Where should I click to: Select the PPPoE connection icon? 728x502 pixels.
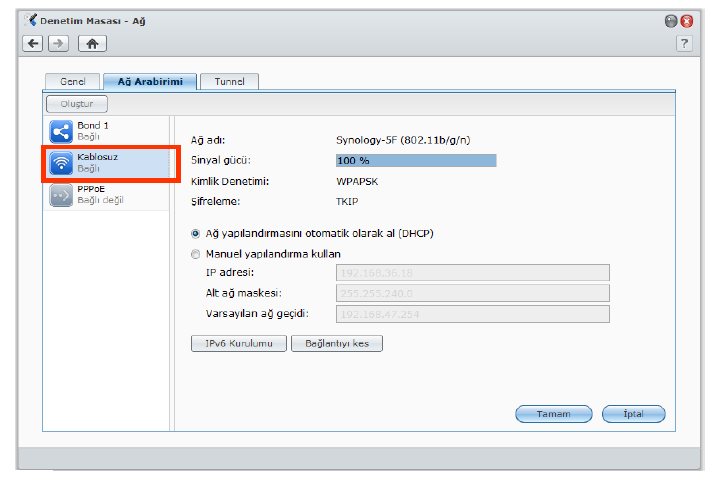[60, 194]
